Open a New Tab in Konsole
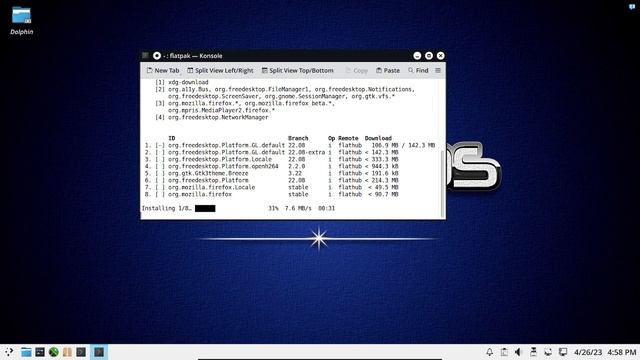Viewport: 640px width, 360px height. [x=163, y=71]
